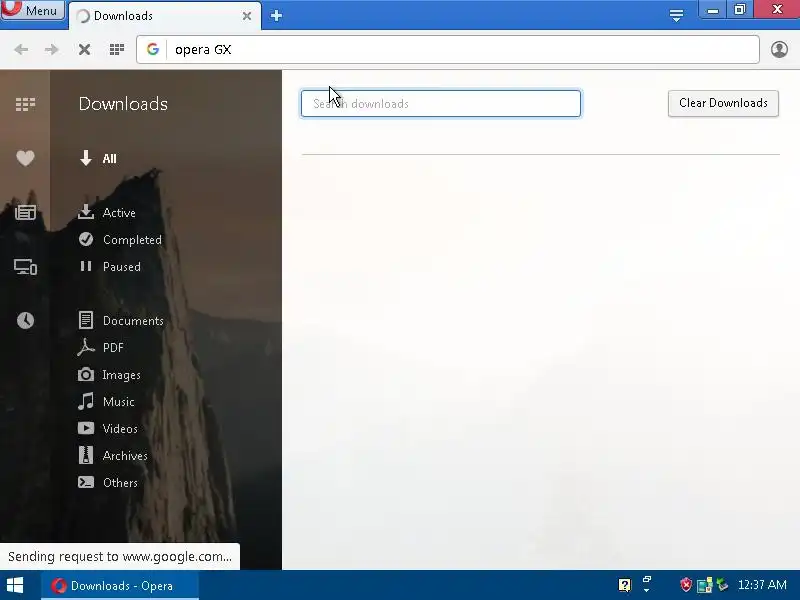Show All downloads
The image size is (800, 600).
(98, 158)
